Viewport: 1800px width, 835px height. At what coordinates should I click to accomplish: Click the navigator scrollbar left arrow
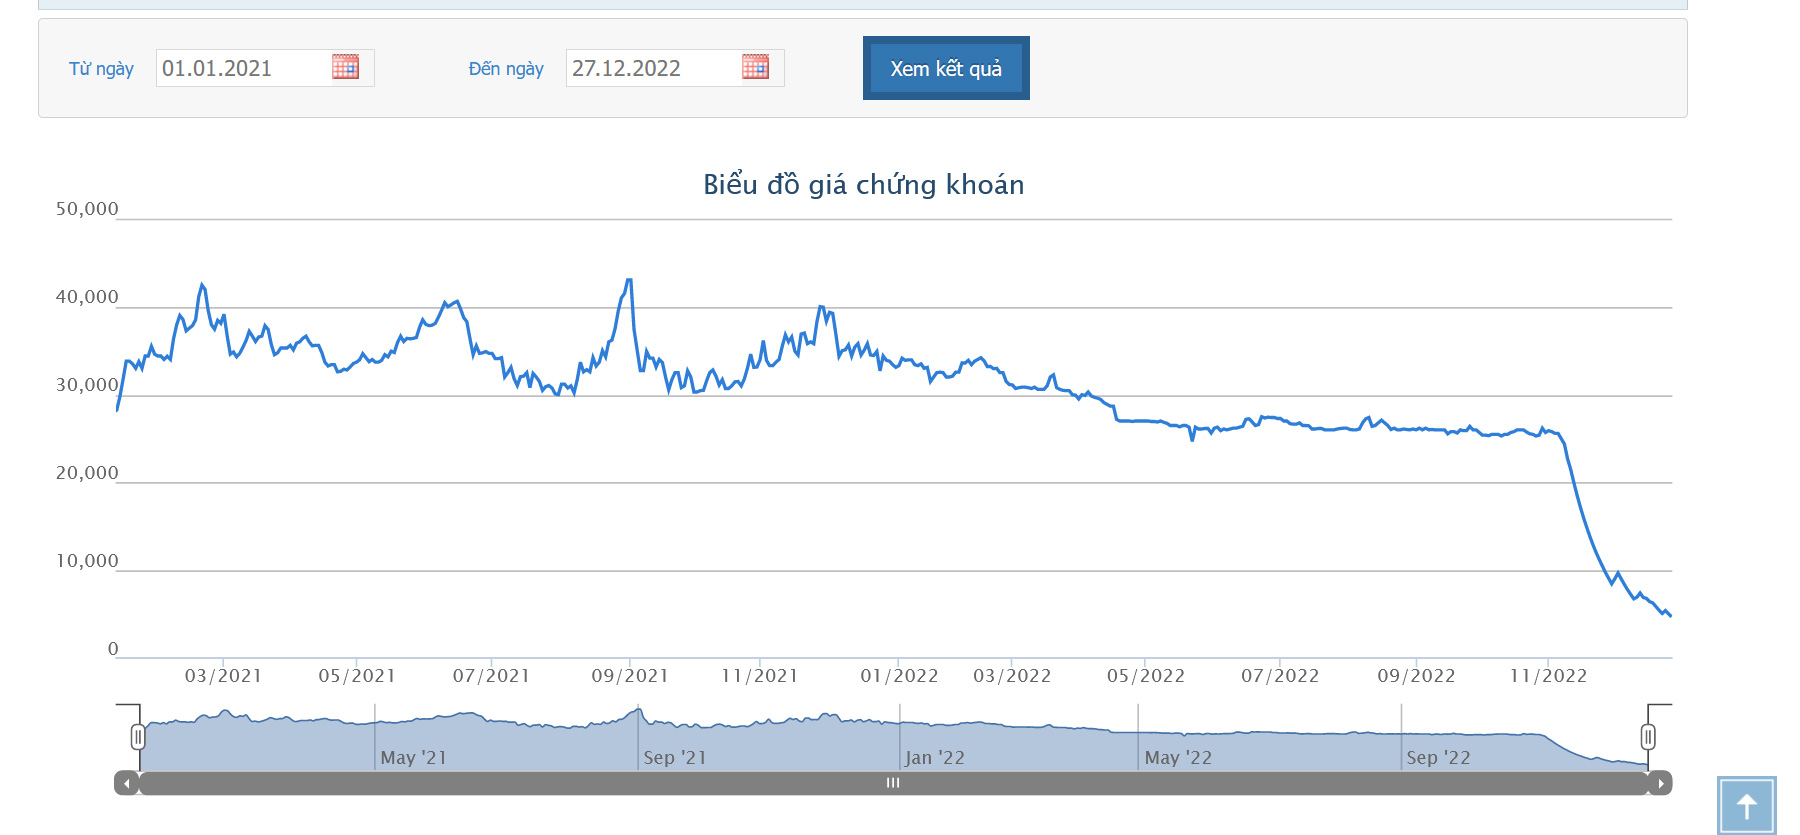[126, 783]
